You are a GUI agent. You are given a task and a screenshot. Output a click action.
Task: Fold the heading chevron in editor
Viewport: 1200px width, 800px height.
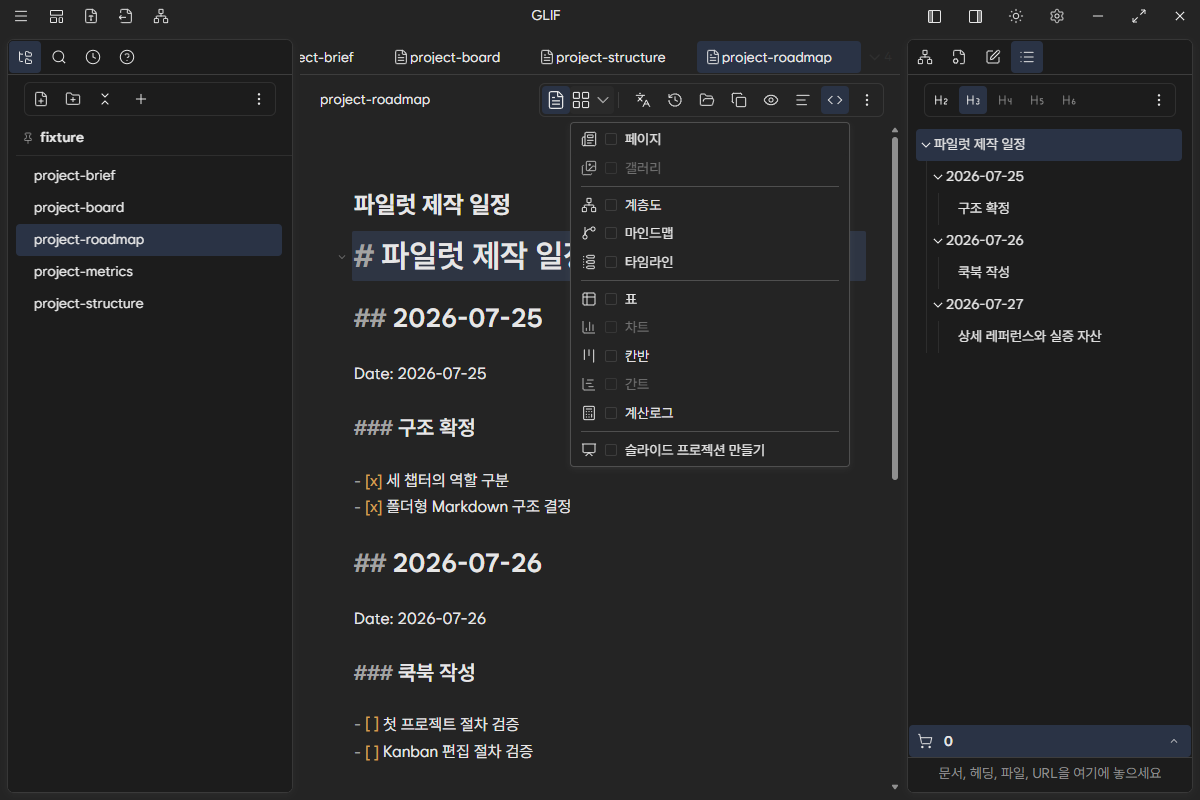341,257
